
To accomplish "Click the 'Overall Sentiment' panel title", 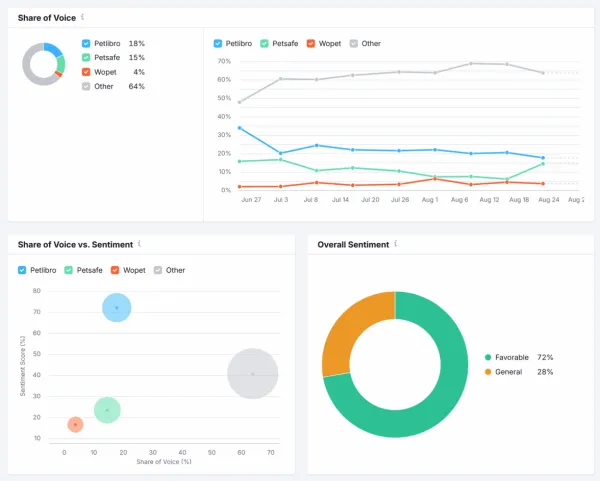I will pos(353,245).
